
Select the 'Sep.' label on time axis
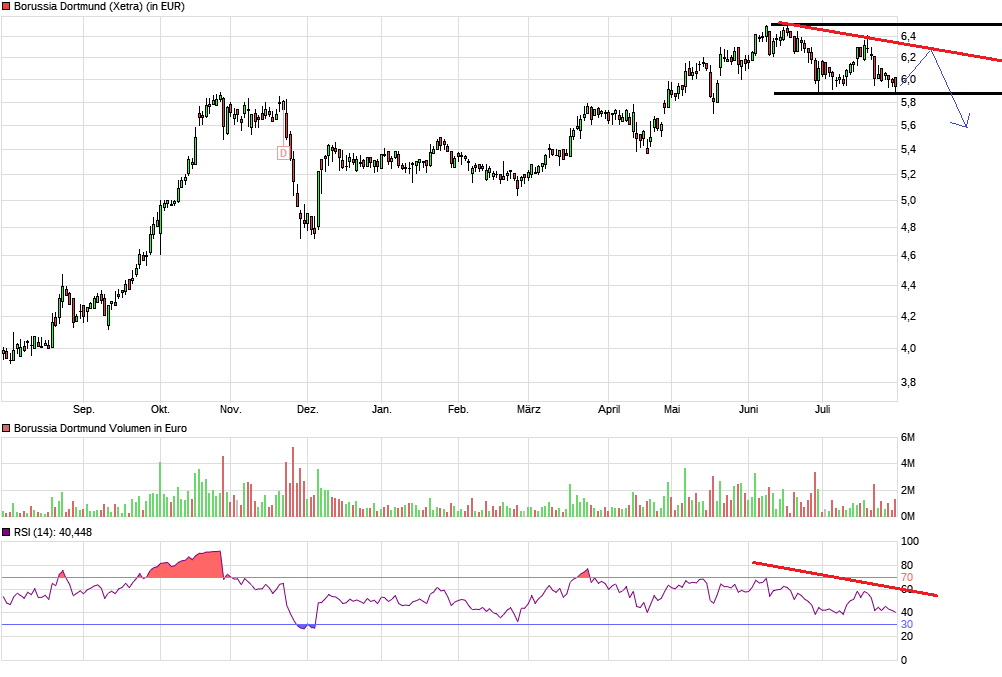(x=84, y=409)
